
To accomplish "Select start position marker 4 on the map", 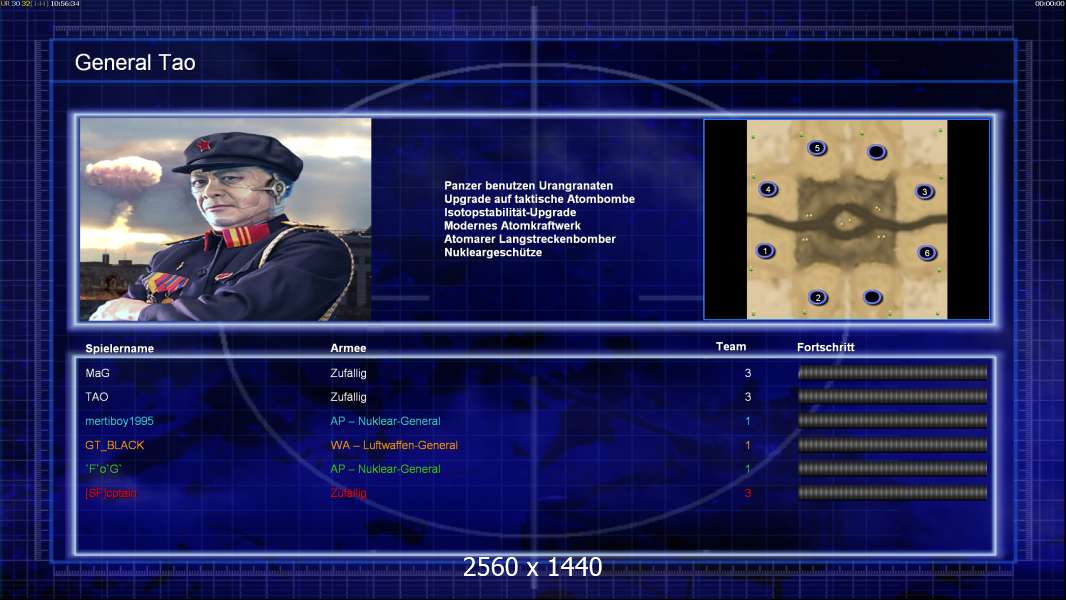I will point(768,190).
